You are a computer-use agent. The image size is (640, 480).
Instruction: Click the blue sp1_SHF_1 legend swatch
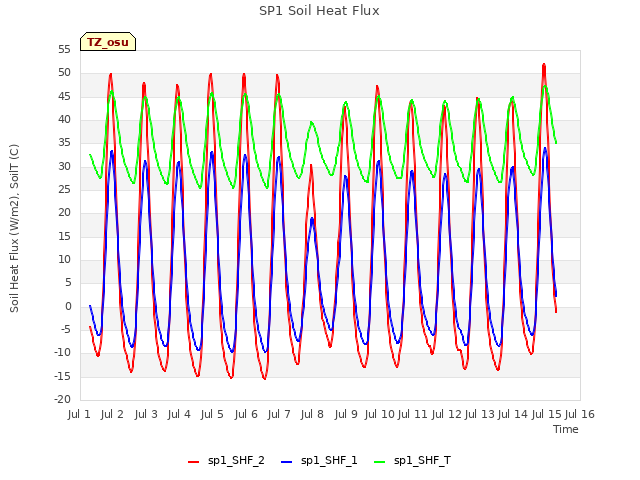[x=287, y=462]
